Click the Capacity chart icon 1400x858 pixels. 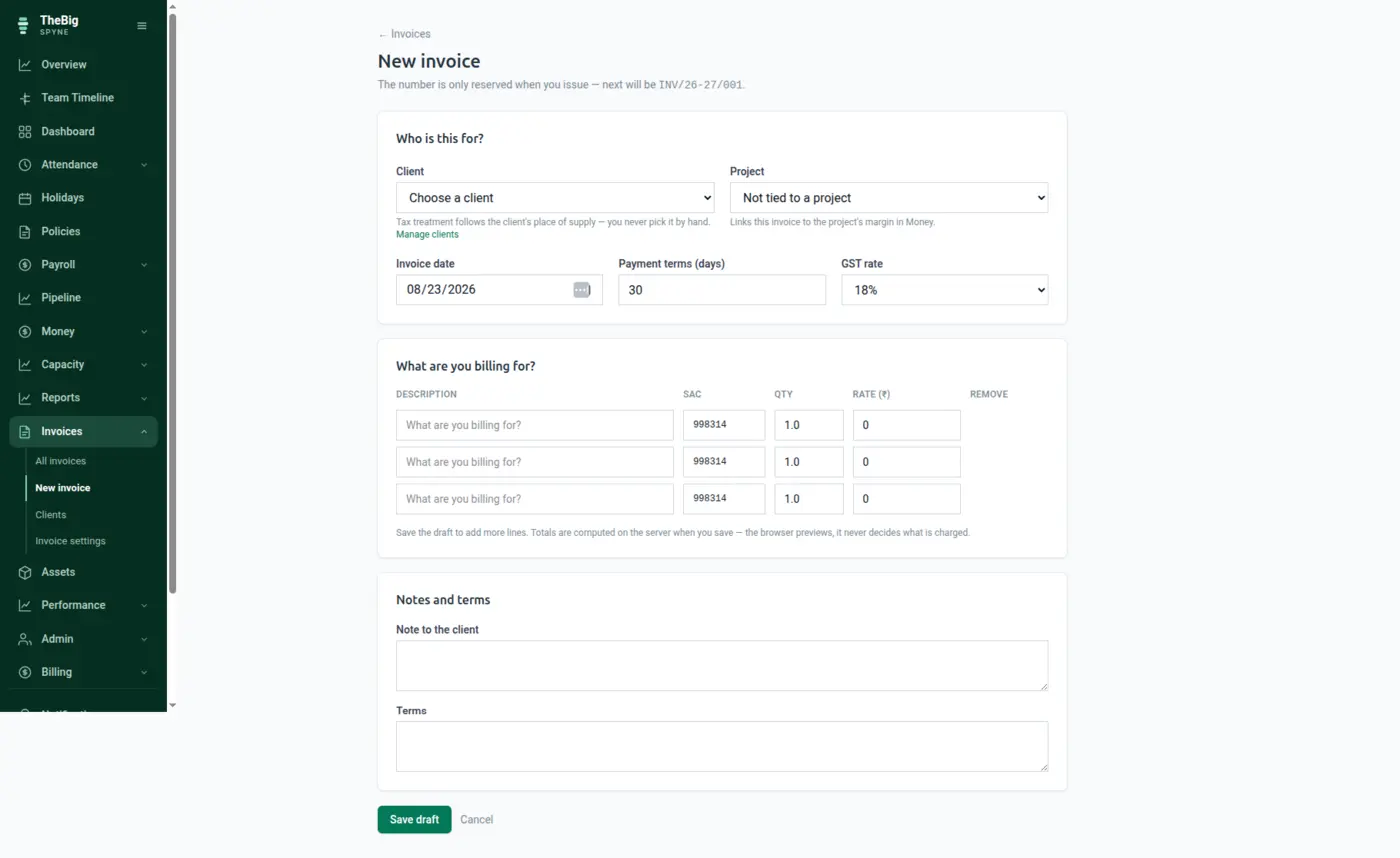pyautogui.click(x=25, y=365)
